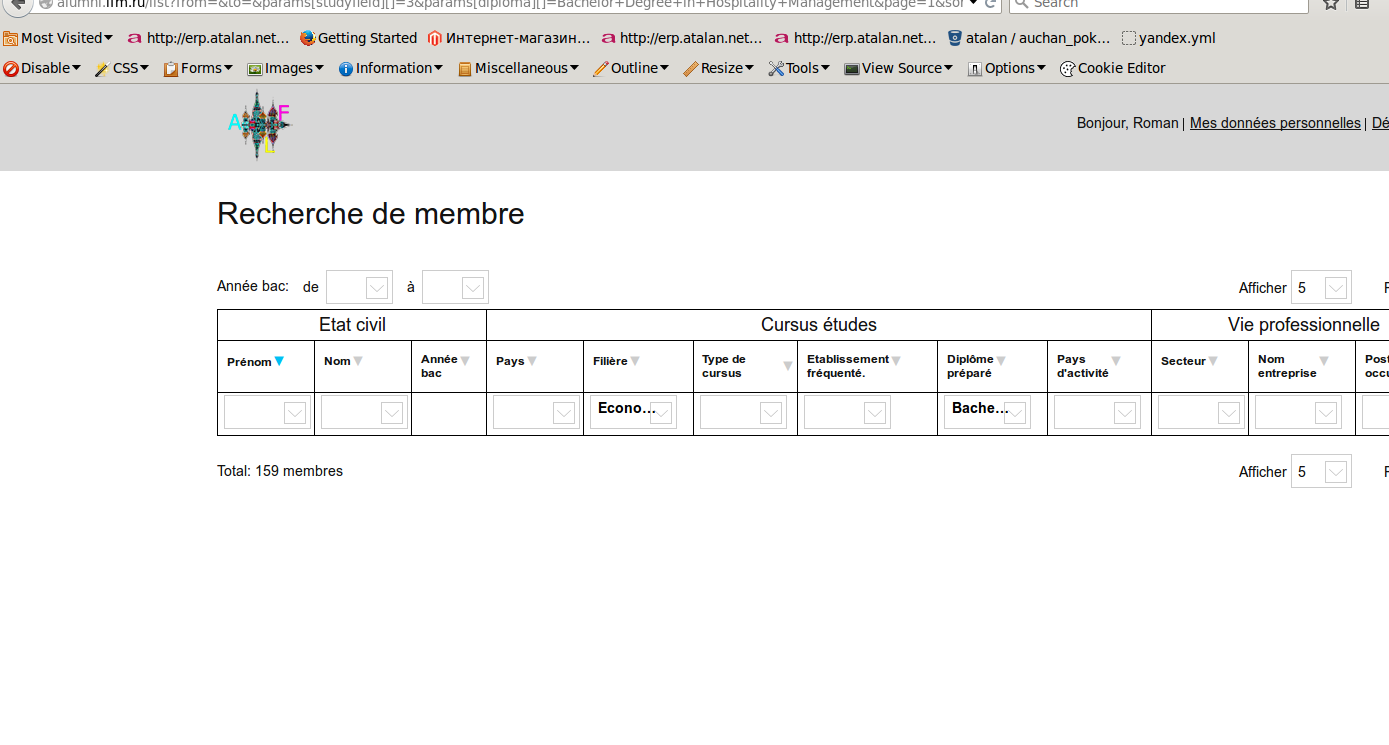Image resolution: width=1389 pixels, height=745 pixels.
Task: Open the Prénom filter dropdown
Action: tap(267, 412)
